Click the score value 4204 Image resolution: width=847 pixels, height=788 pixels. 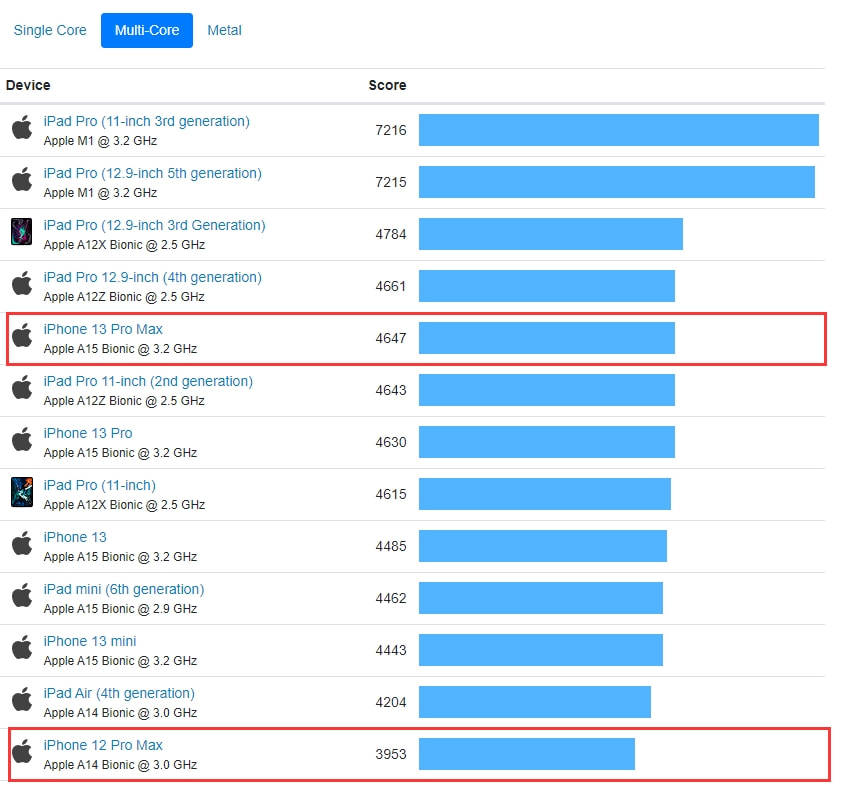391,702
